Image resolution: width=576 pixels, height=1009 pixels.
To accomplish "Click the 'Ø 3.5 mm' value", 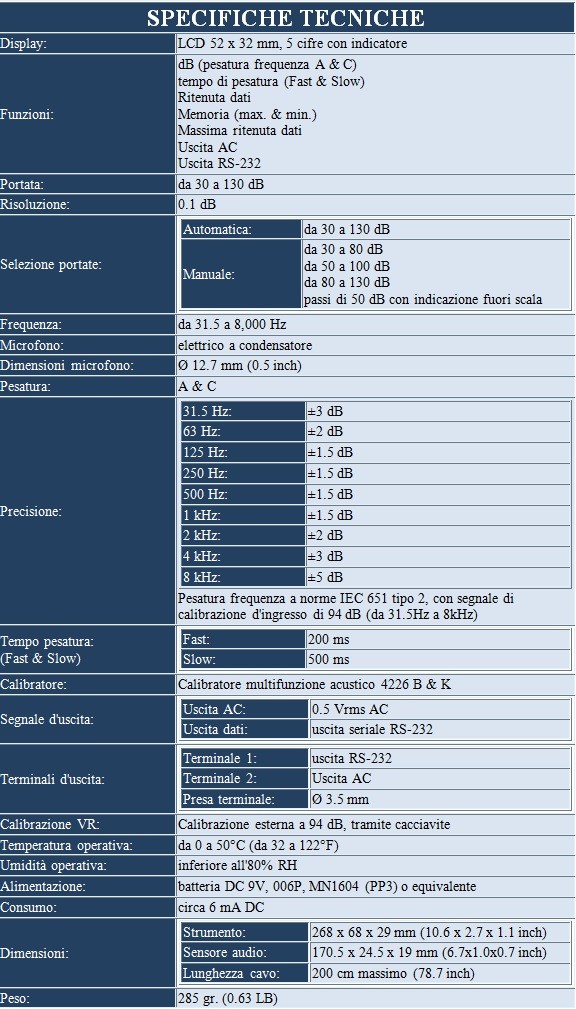I will pyautogui.click(x=340, y=799).
